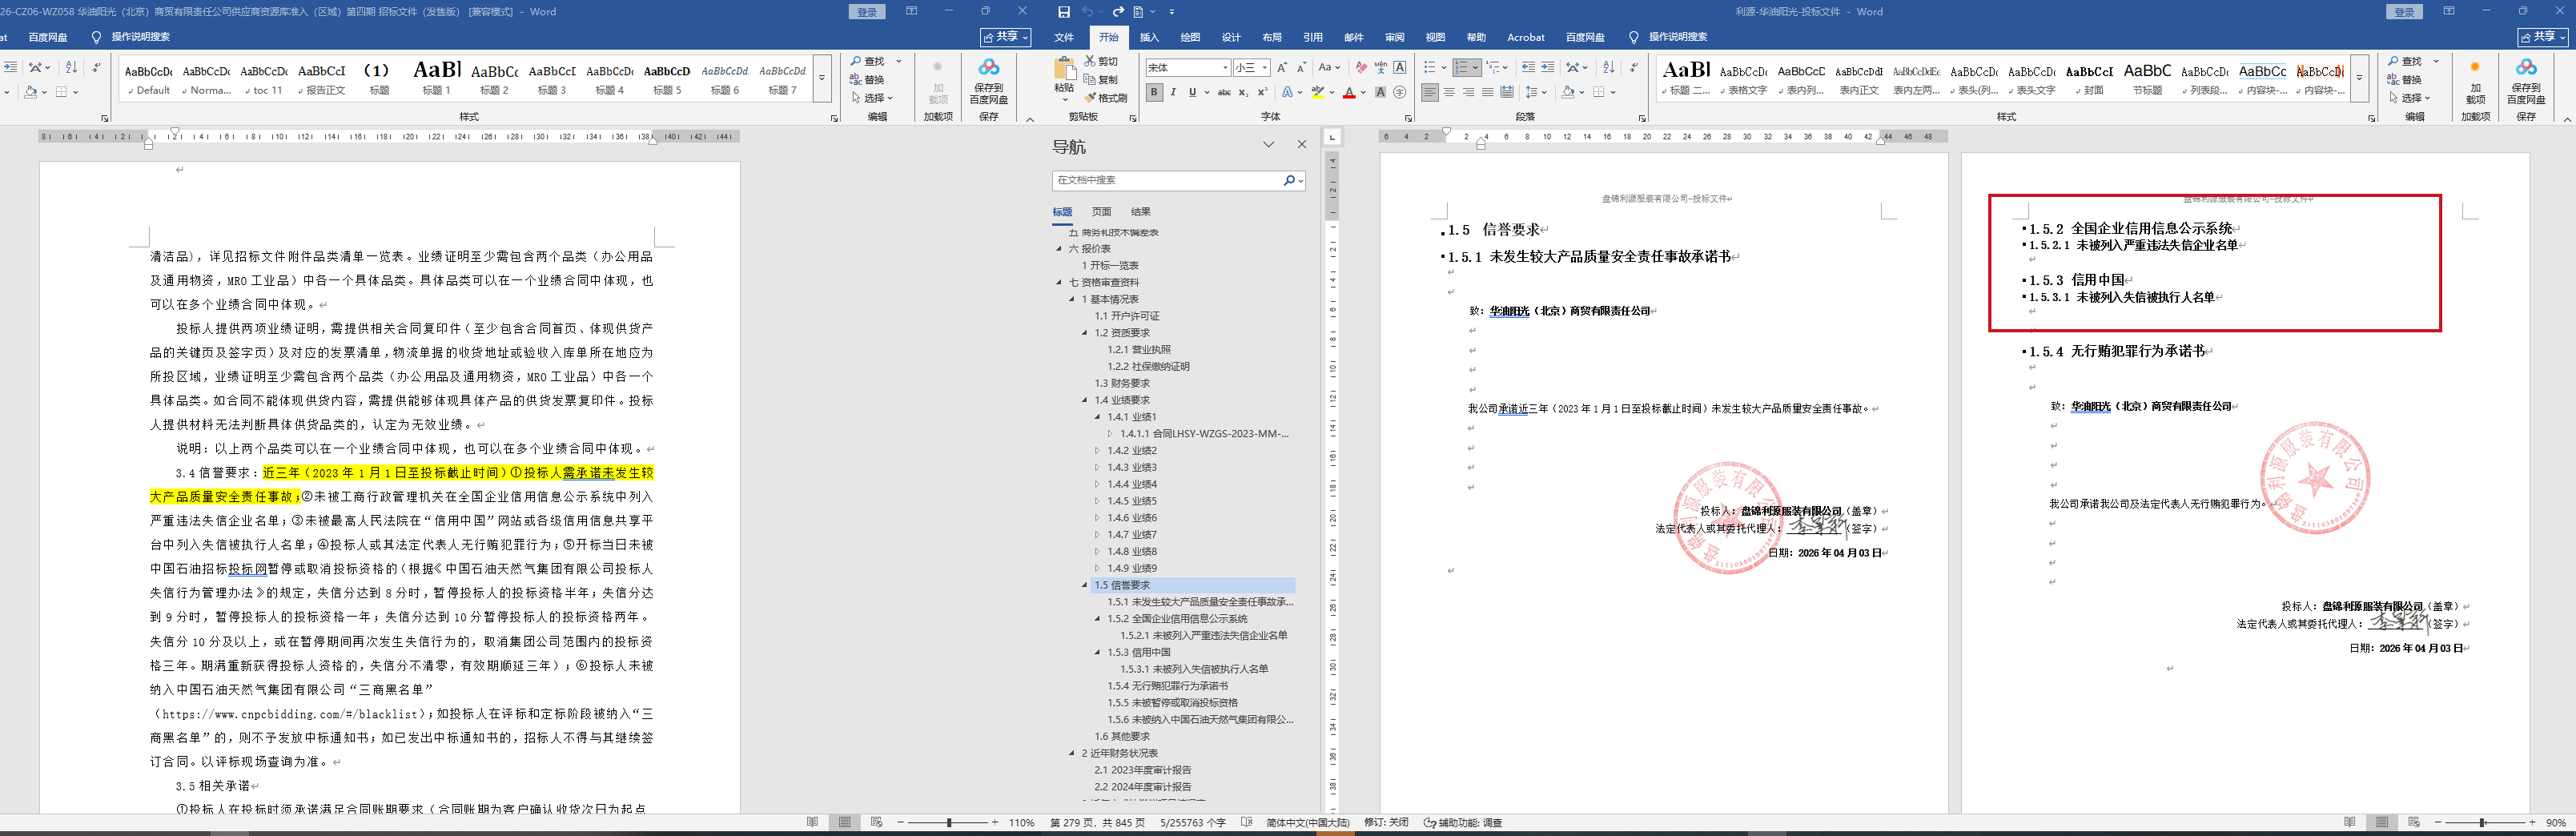Switch to the 设计 ribbon tab
2576x836 pixels.
(x=1231, y=37)
